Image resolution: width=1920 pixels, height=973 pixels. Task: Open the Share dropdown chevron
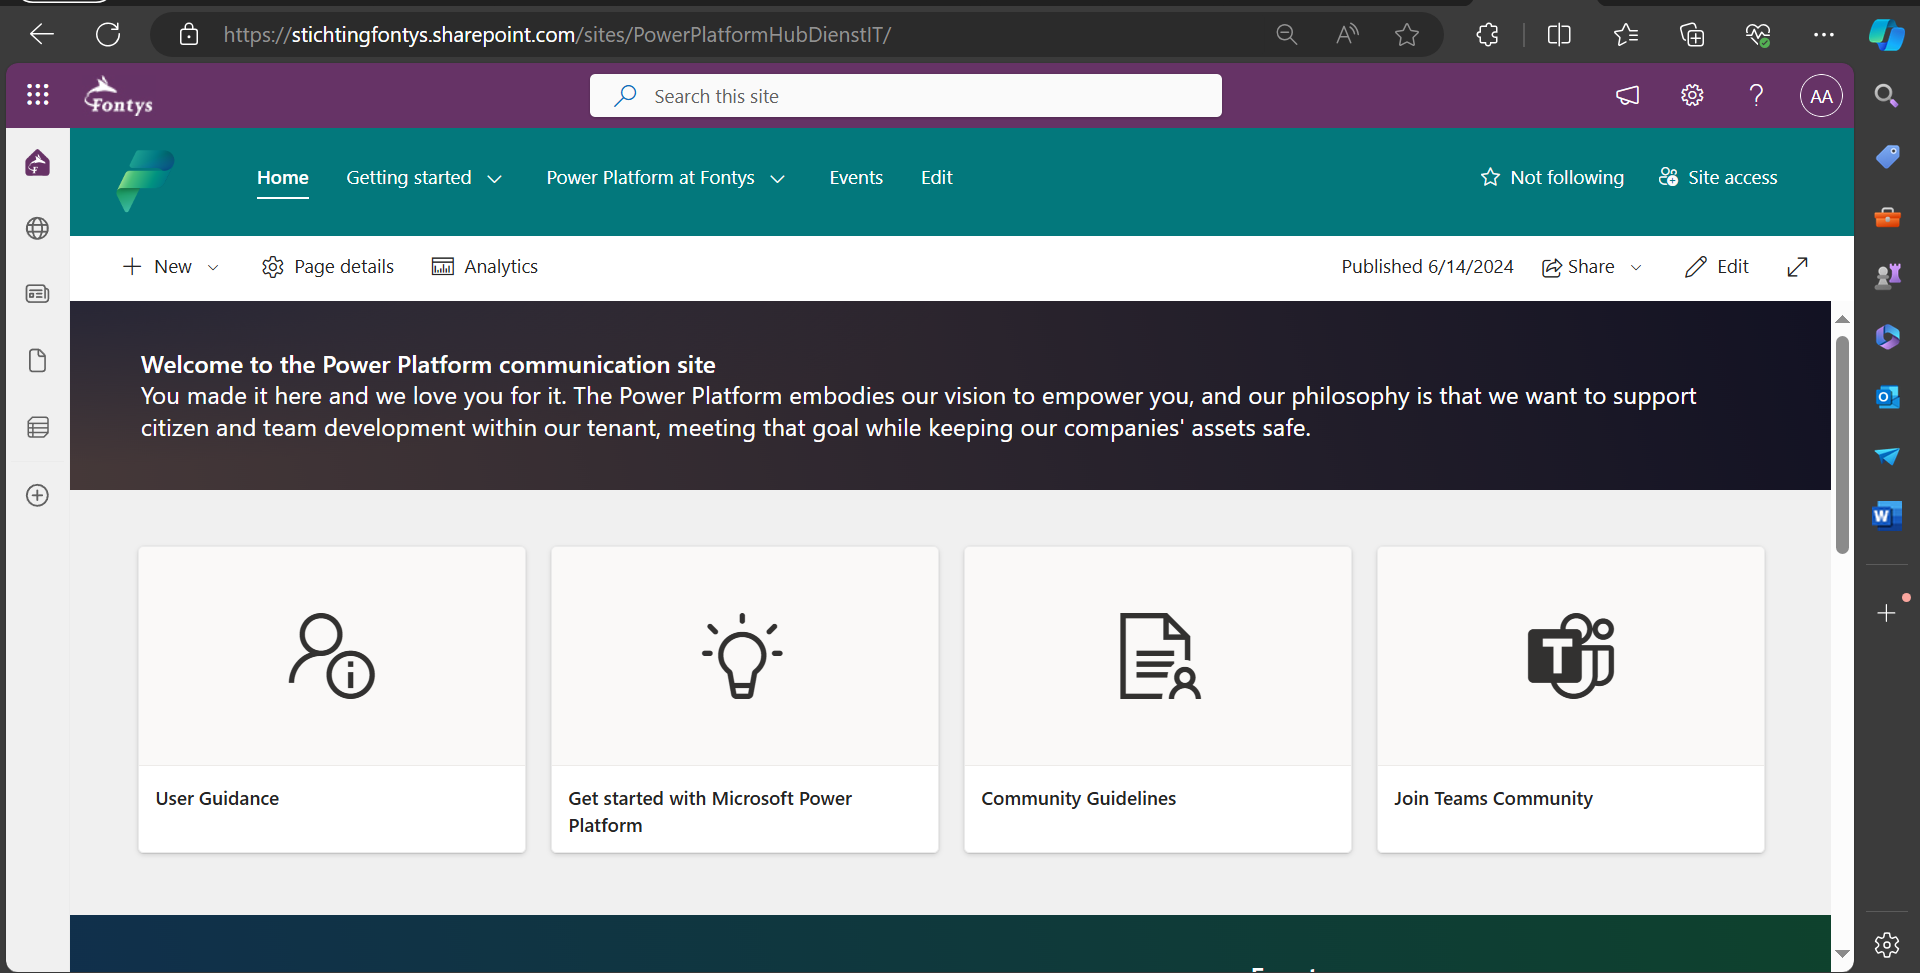click(1636, 267)
